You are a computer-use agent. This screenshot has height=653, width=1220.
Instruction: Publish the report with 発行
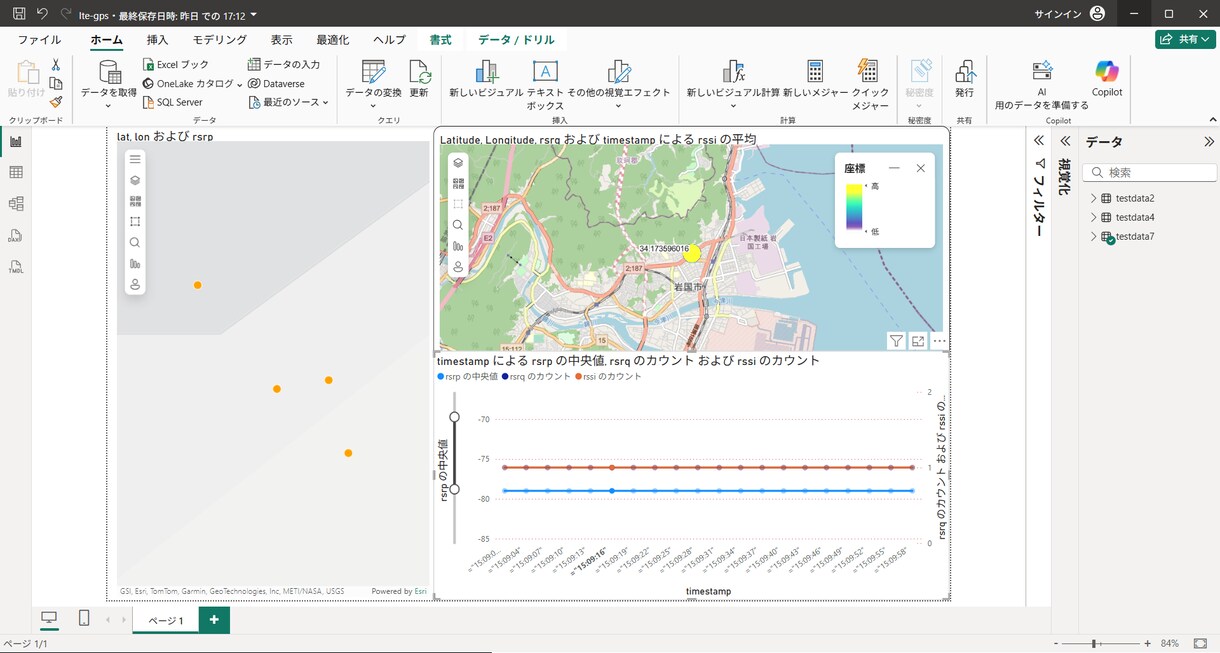pyautogui.click(x=964, y=78)
